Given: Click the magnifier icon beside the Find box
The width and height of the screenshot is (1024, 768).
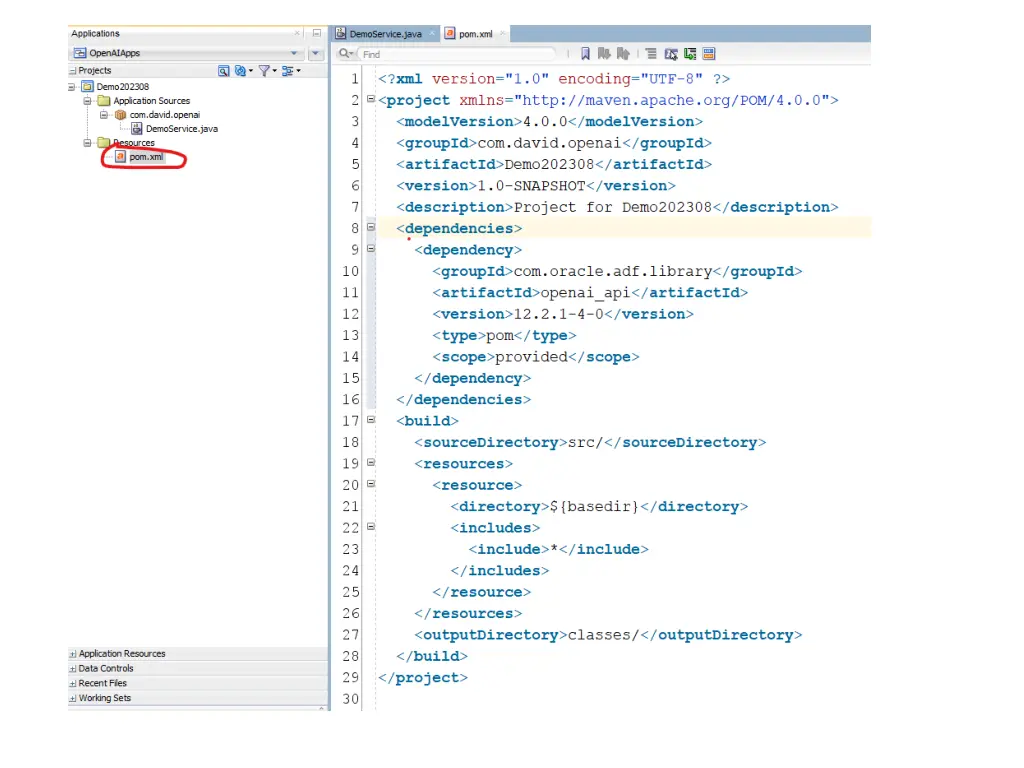Looking at the screenshot, I should (x=345, y=54).
